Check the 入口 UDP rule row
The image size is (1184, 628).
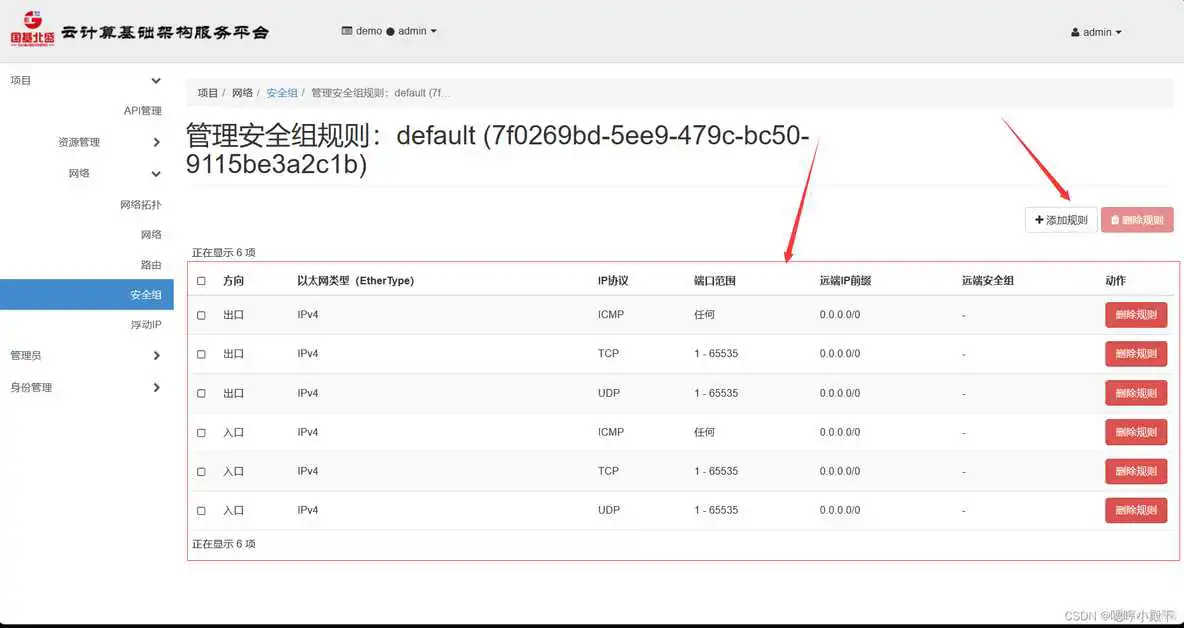point(201,510)
